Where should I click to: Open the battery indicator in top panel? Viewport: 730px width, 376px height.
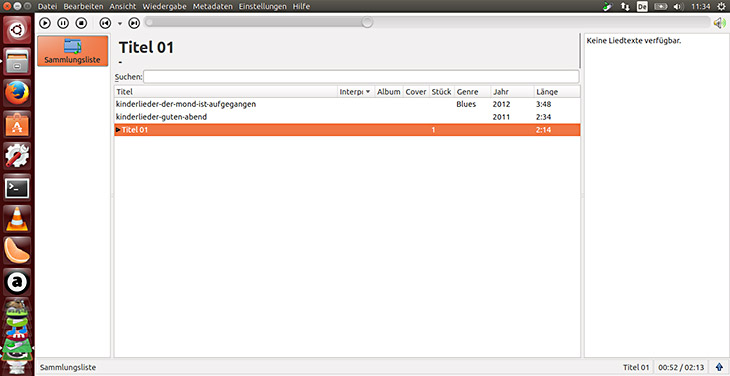click(661, 7)
